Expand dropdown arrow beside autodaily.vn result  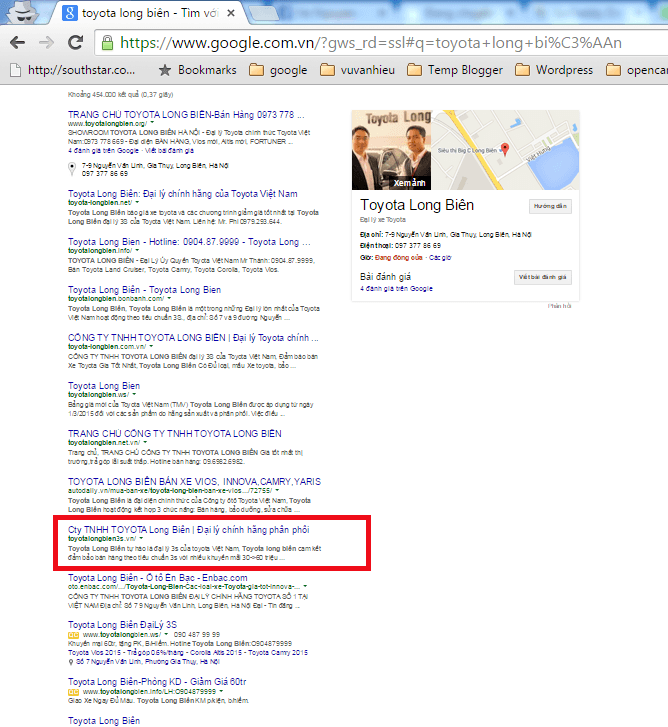pyautogui.click(x=277, y=490)
